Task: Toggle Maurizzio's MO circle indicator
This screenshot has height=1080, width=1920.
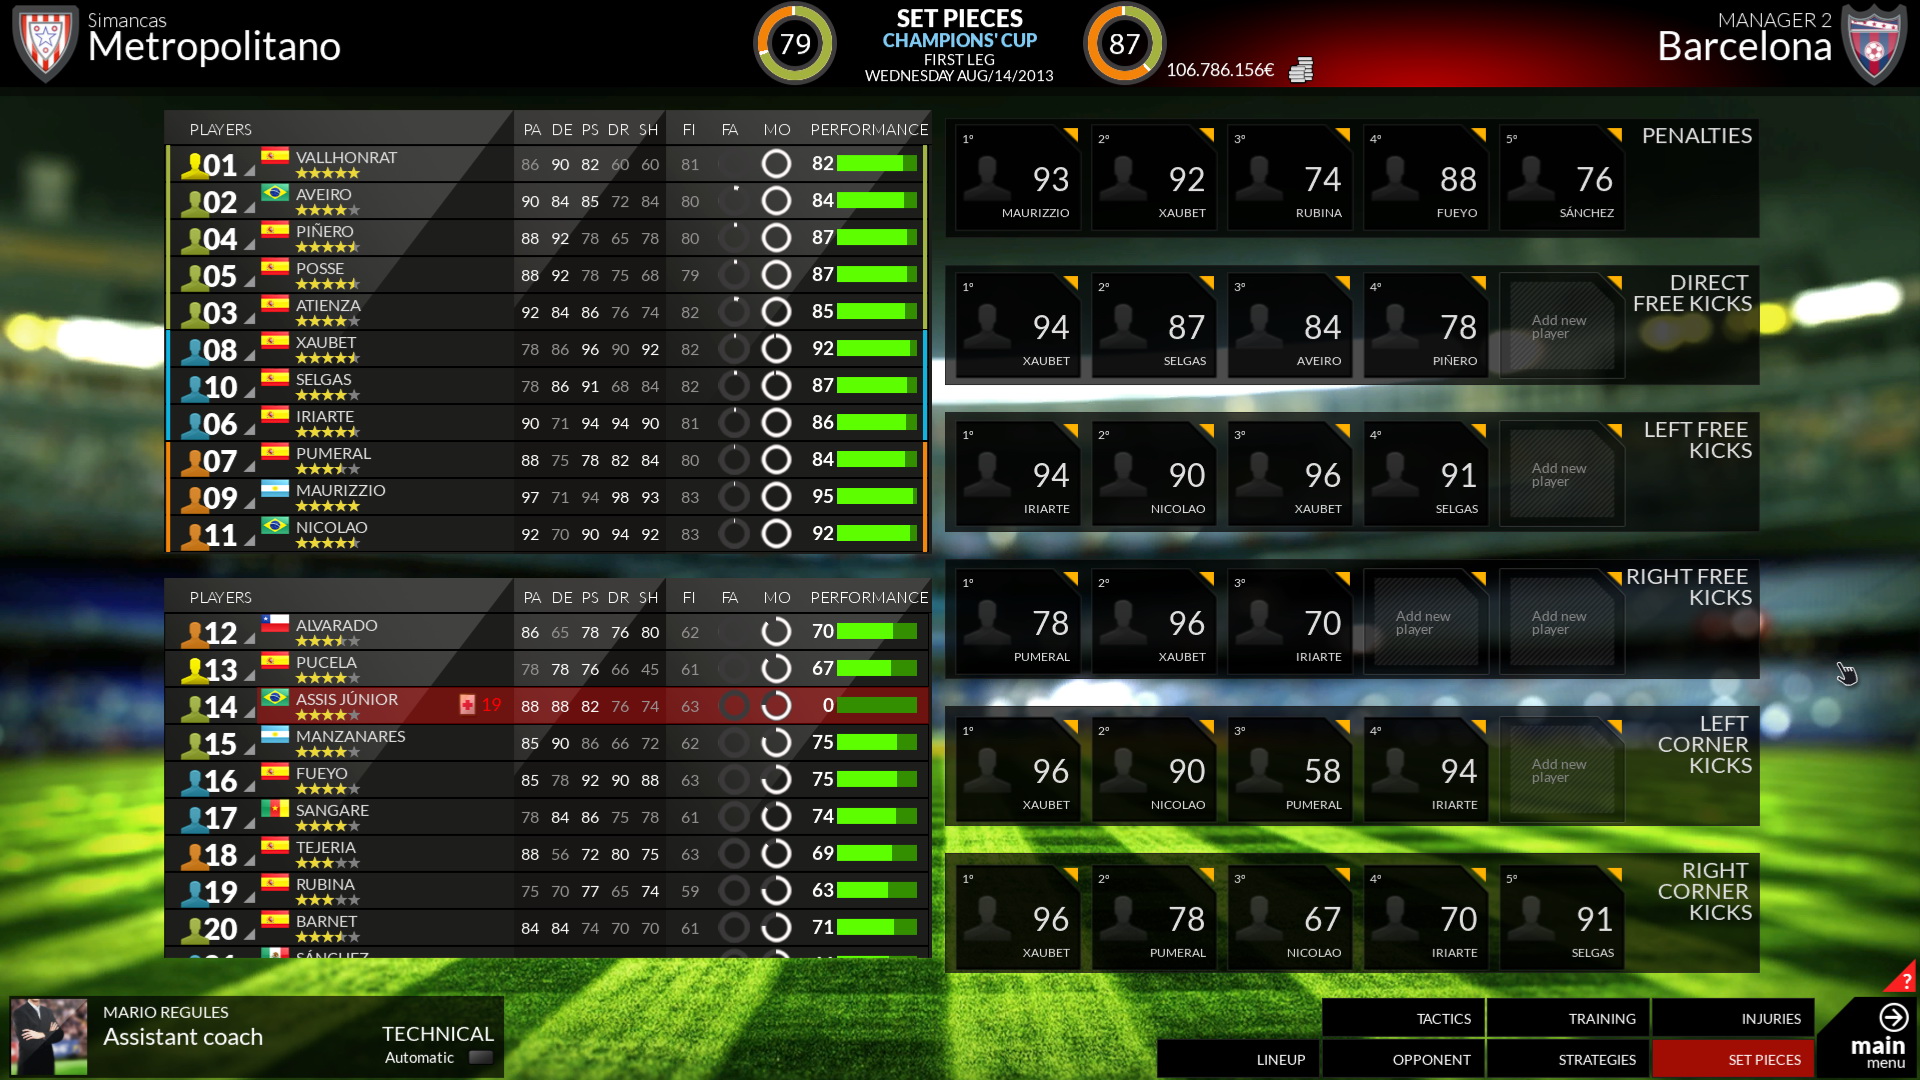Action: coord(776,496)
